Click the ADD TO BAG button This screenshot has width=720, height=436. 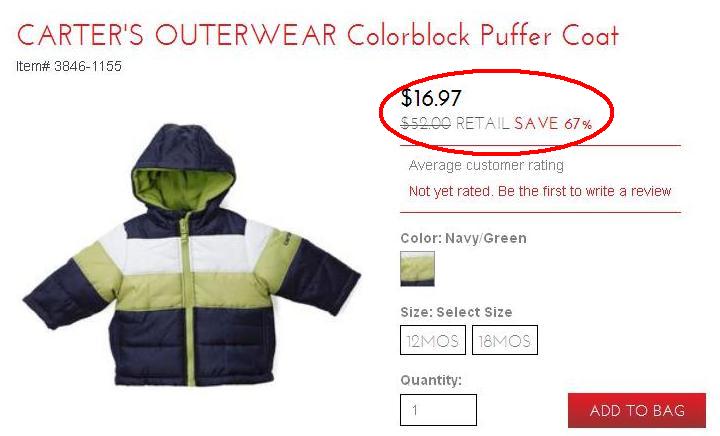coord(636,410)
